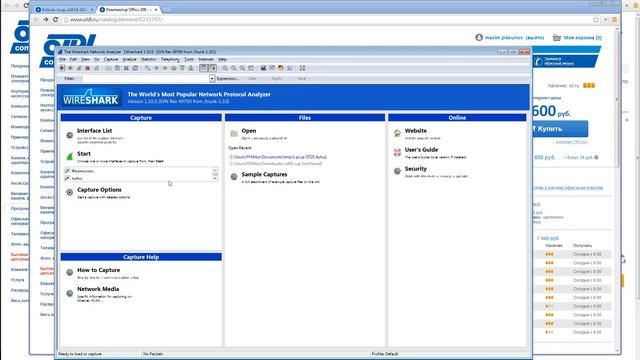The height and width of the screenshot is (360, 640).
Task: Jump to the last packet icon
Action: 191,68
